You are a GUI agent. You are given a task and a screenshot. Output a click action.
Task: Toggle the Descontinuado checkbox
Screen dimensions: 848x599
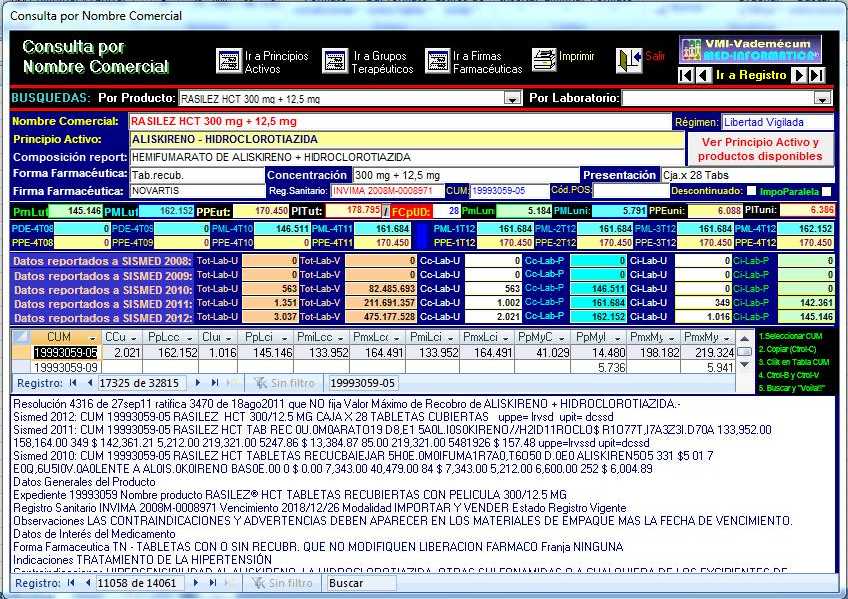coord(751,191)
